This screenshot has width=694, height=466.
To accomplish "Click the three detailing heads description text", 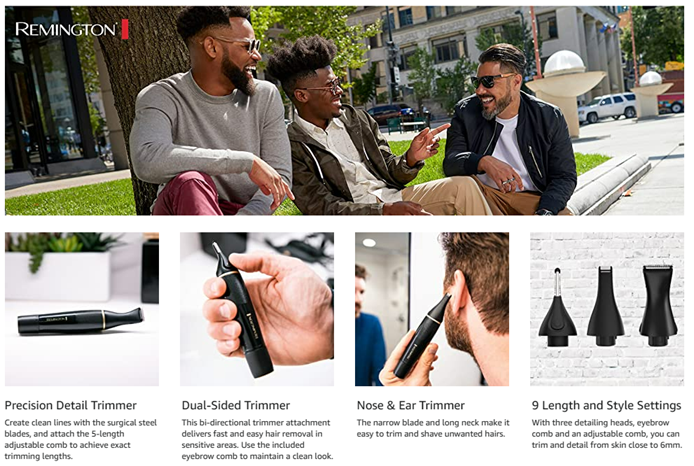I will [x=607, y=434].
